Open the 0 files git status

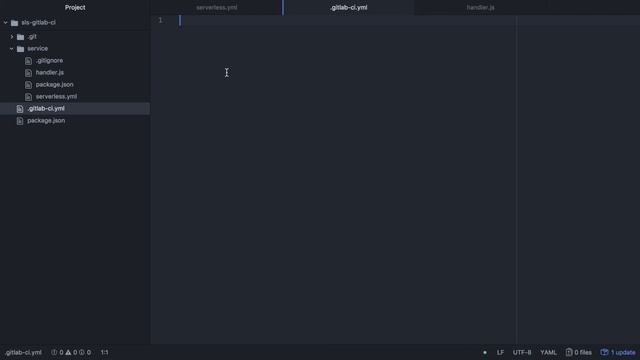pyautogui.click(x=583, y=352)
